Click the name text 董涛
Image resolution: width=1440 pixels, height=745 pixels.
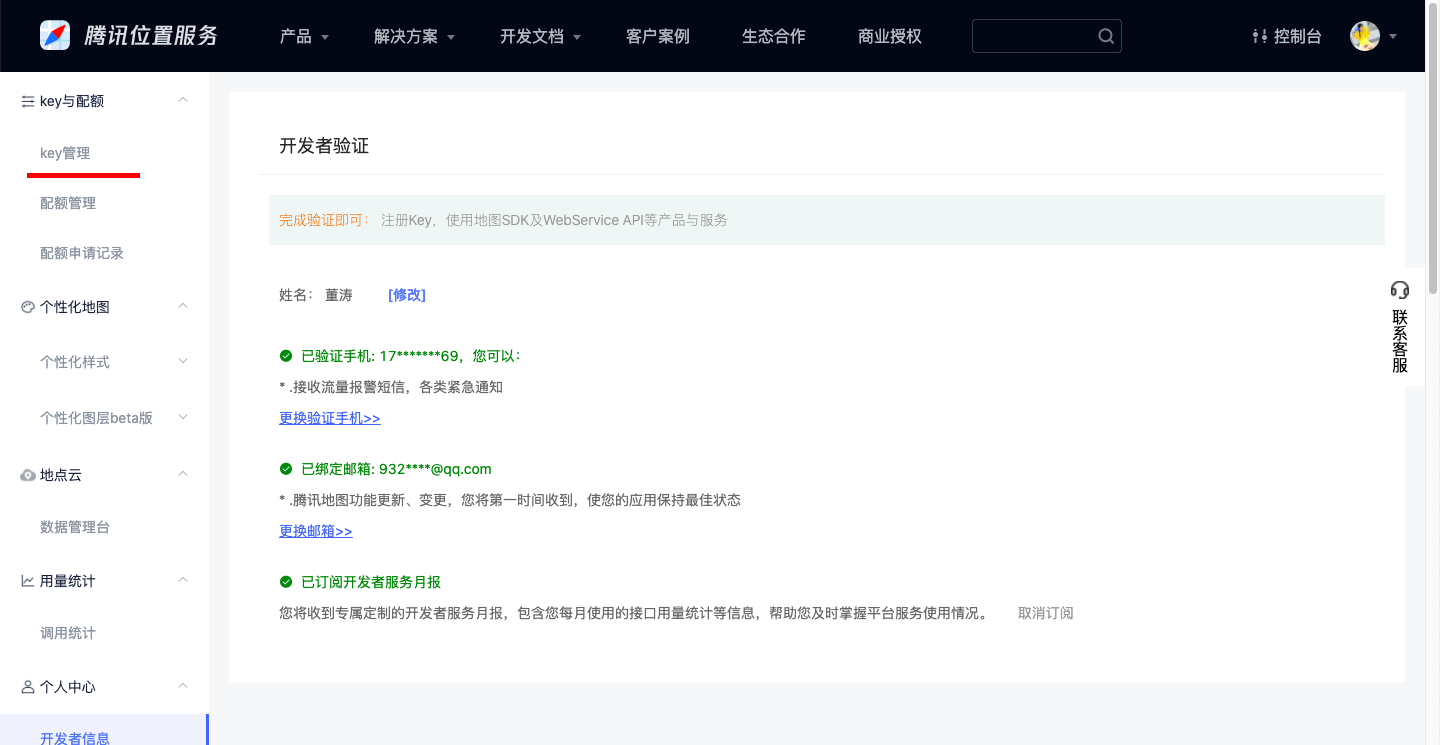point(339,295)
